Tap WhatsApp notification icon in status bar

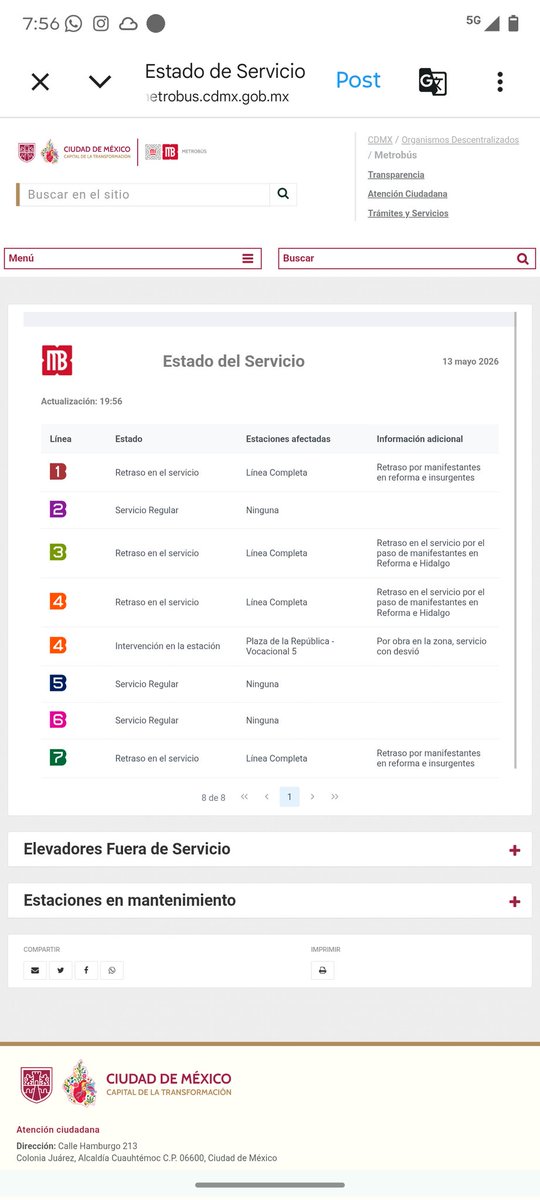pyautogui.click(x=73, y=23)
